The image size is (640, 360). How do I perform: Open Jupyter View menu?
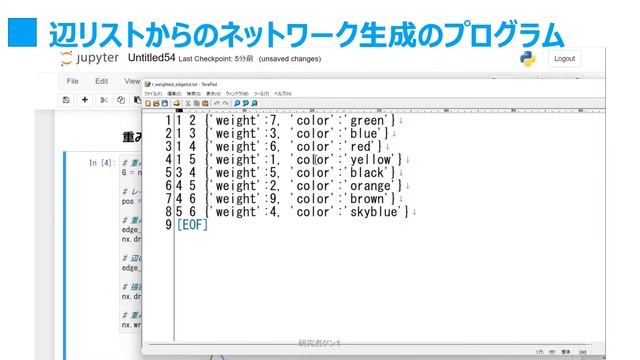tap(132, 81)
